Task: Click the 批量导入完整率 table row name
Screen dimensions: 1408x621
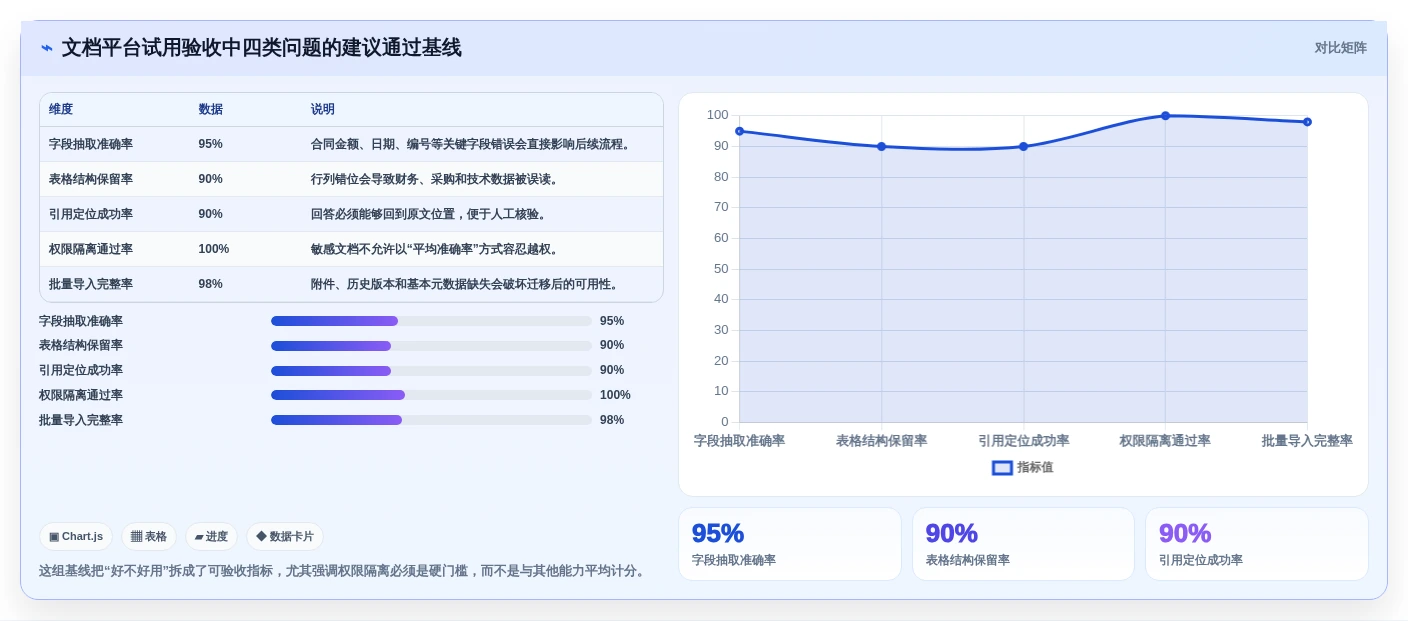Action: pyautogui.click(x=91, y=285)
